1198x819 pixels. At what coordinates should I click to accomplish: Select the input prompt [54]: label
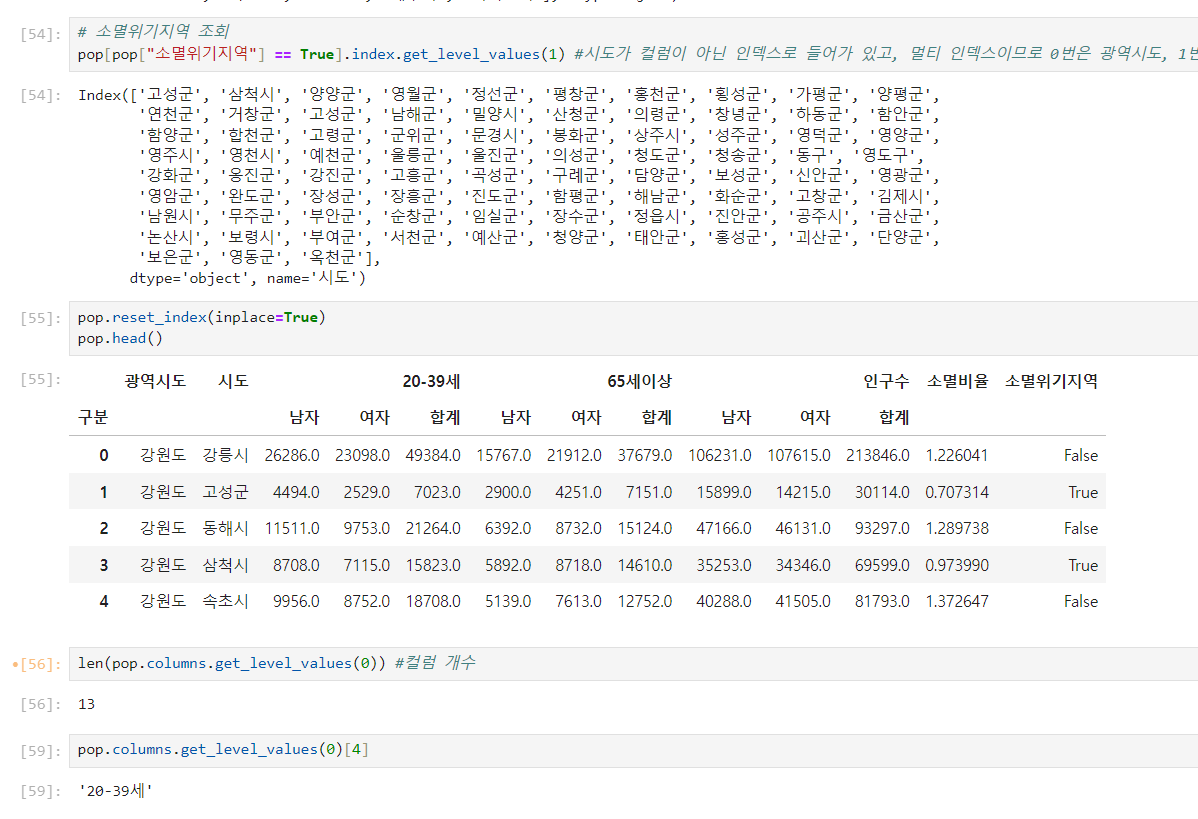point(41,34)
